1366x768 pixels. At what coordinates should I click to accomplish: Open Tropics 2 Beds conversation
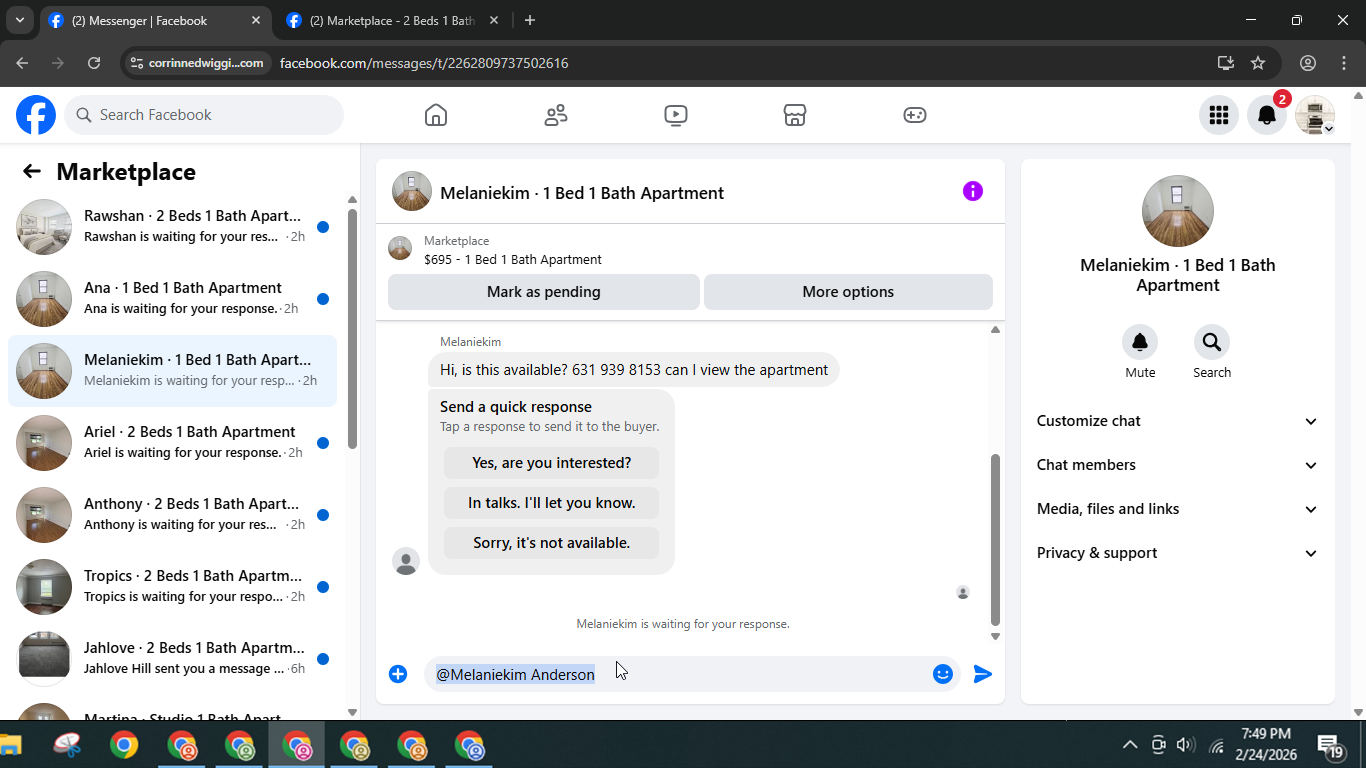tap(172, 587)
